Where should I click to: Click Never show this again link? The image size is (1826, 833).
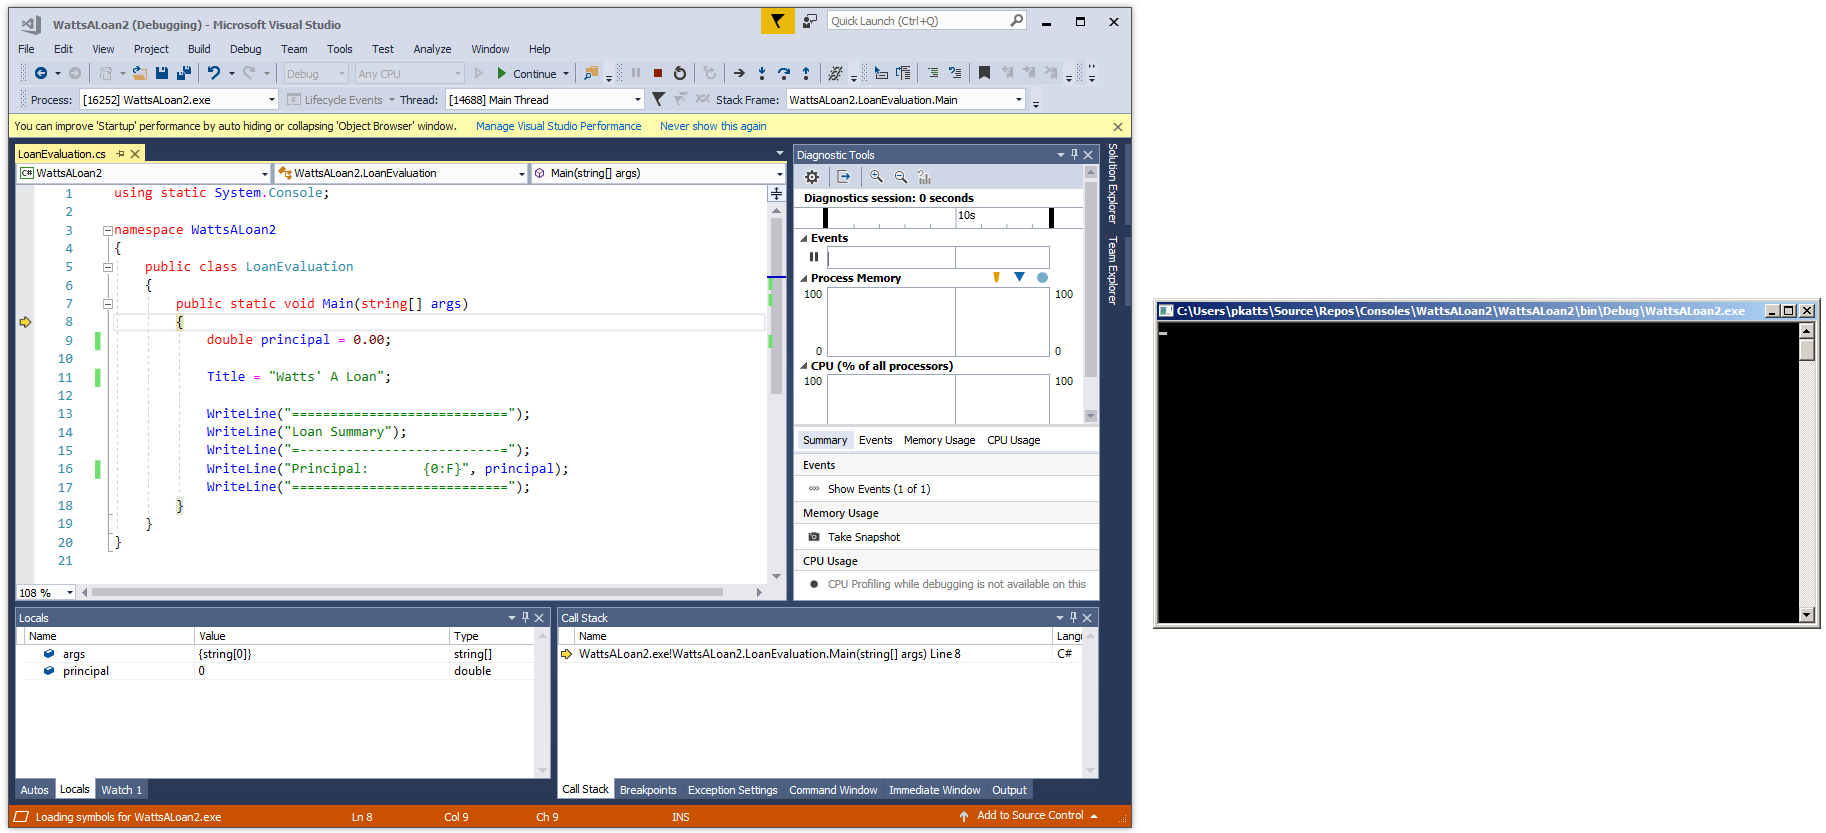pos(713,126)
